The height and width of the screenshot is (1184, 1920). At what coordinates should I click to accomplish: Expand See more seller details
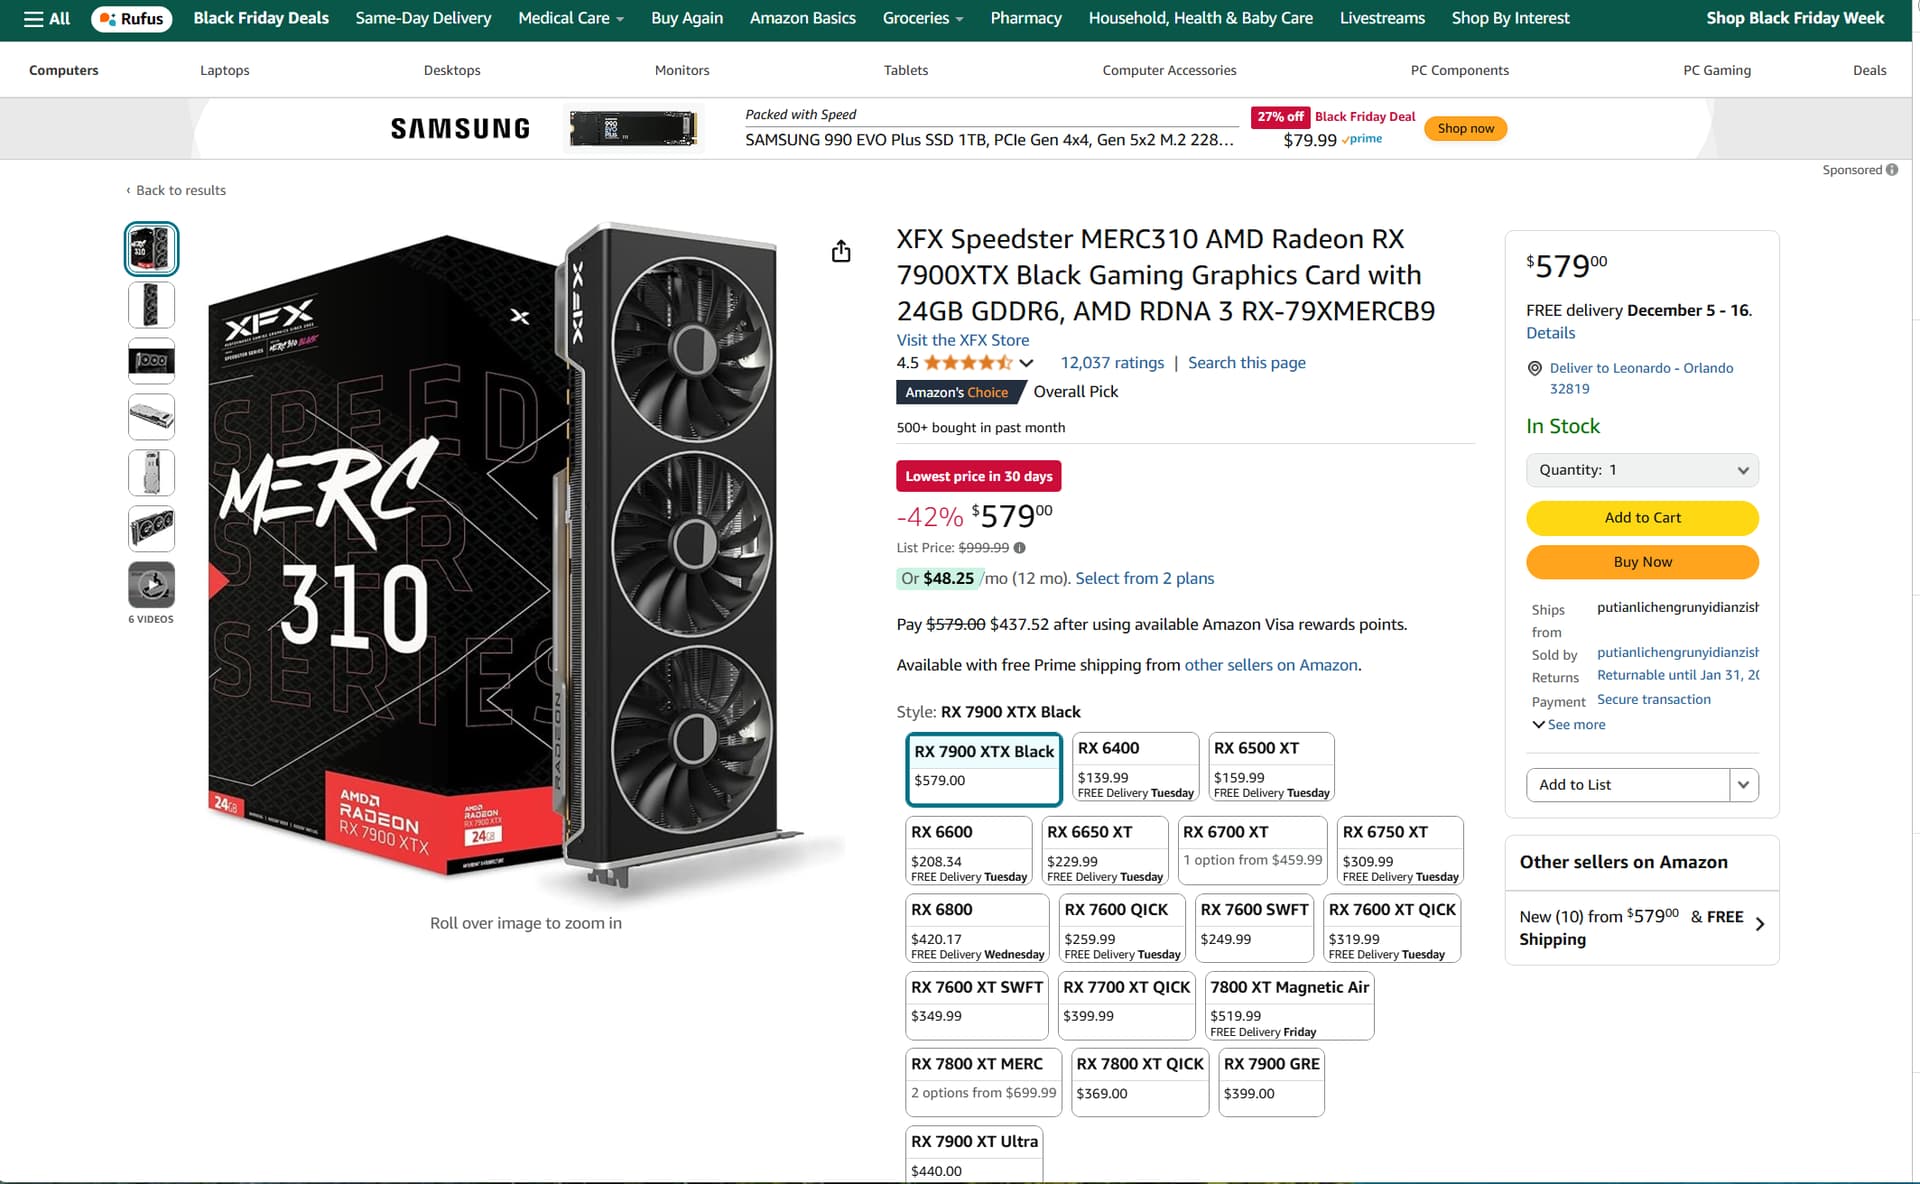click(x=1569, y=725)
